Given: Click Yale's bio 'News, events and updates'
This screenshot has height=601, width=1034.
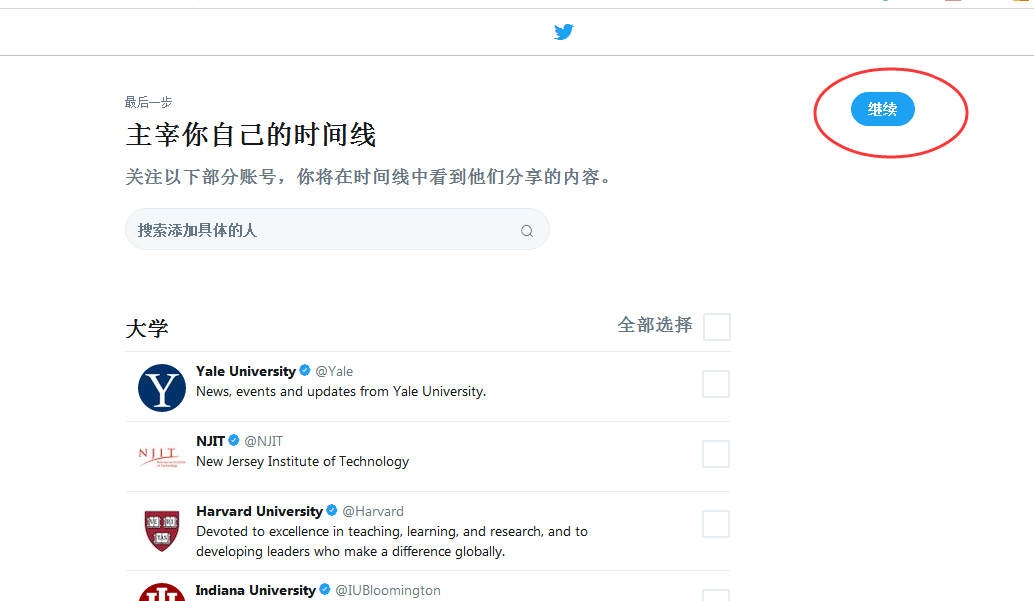Looking at the screenshot, I should point(341,391).
